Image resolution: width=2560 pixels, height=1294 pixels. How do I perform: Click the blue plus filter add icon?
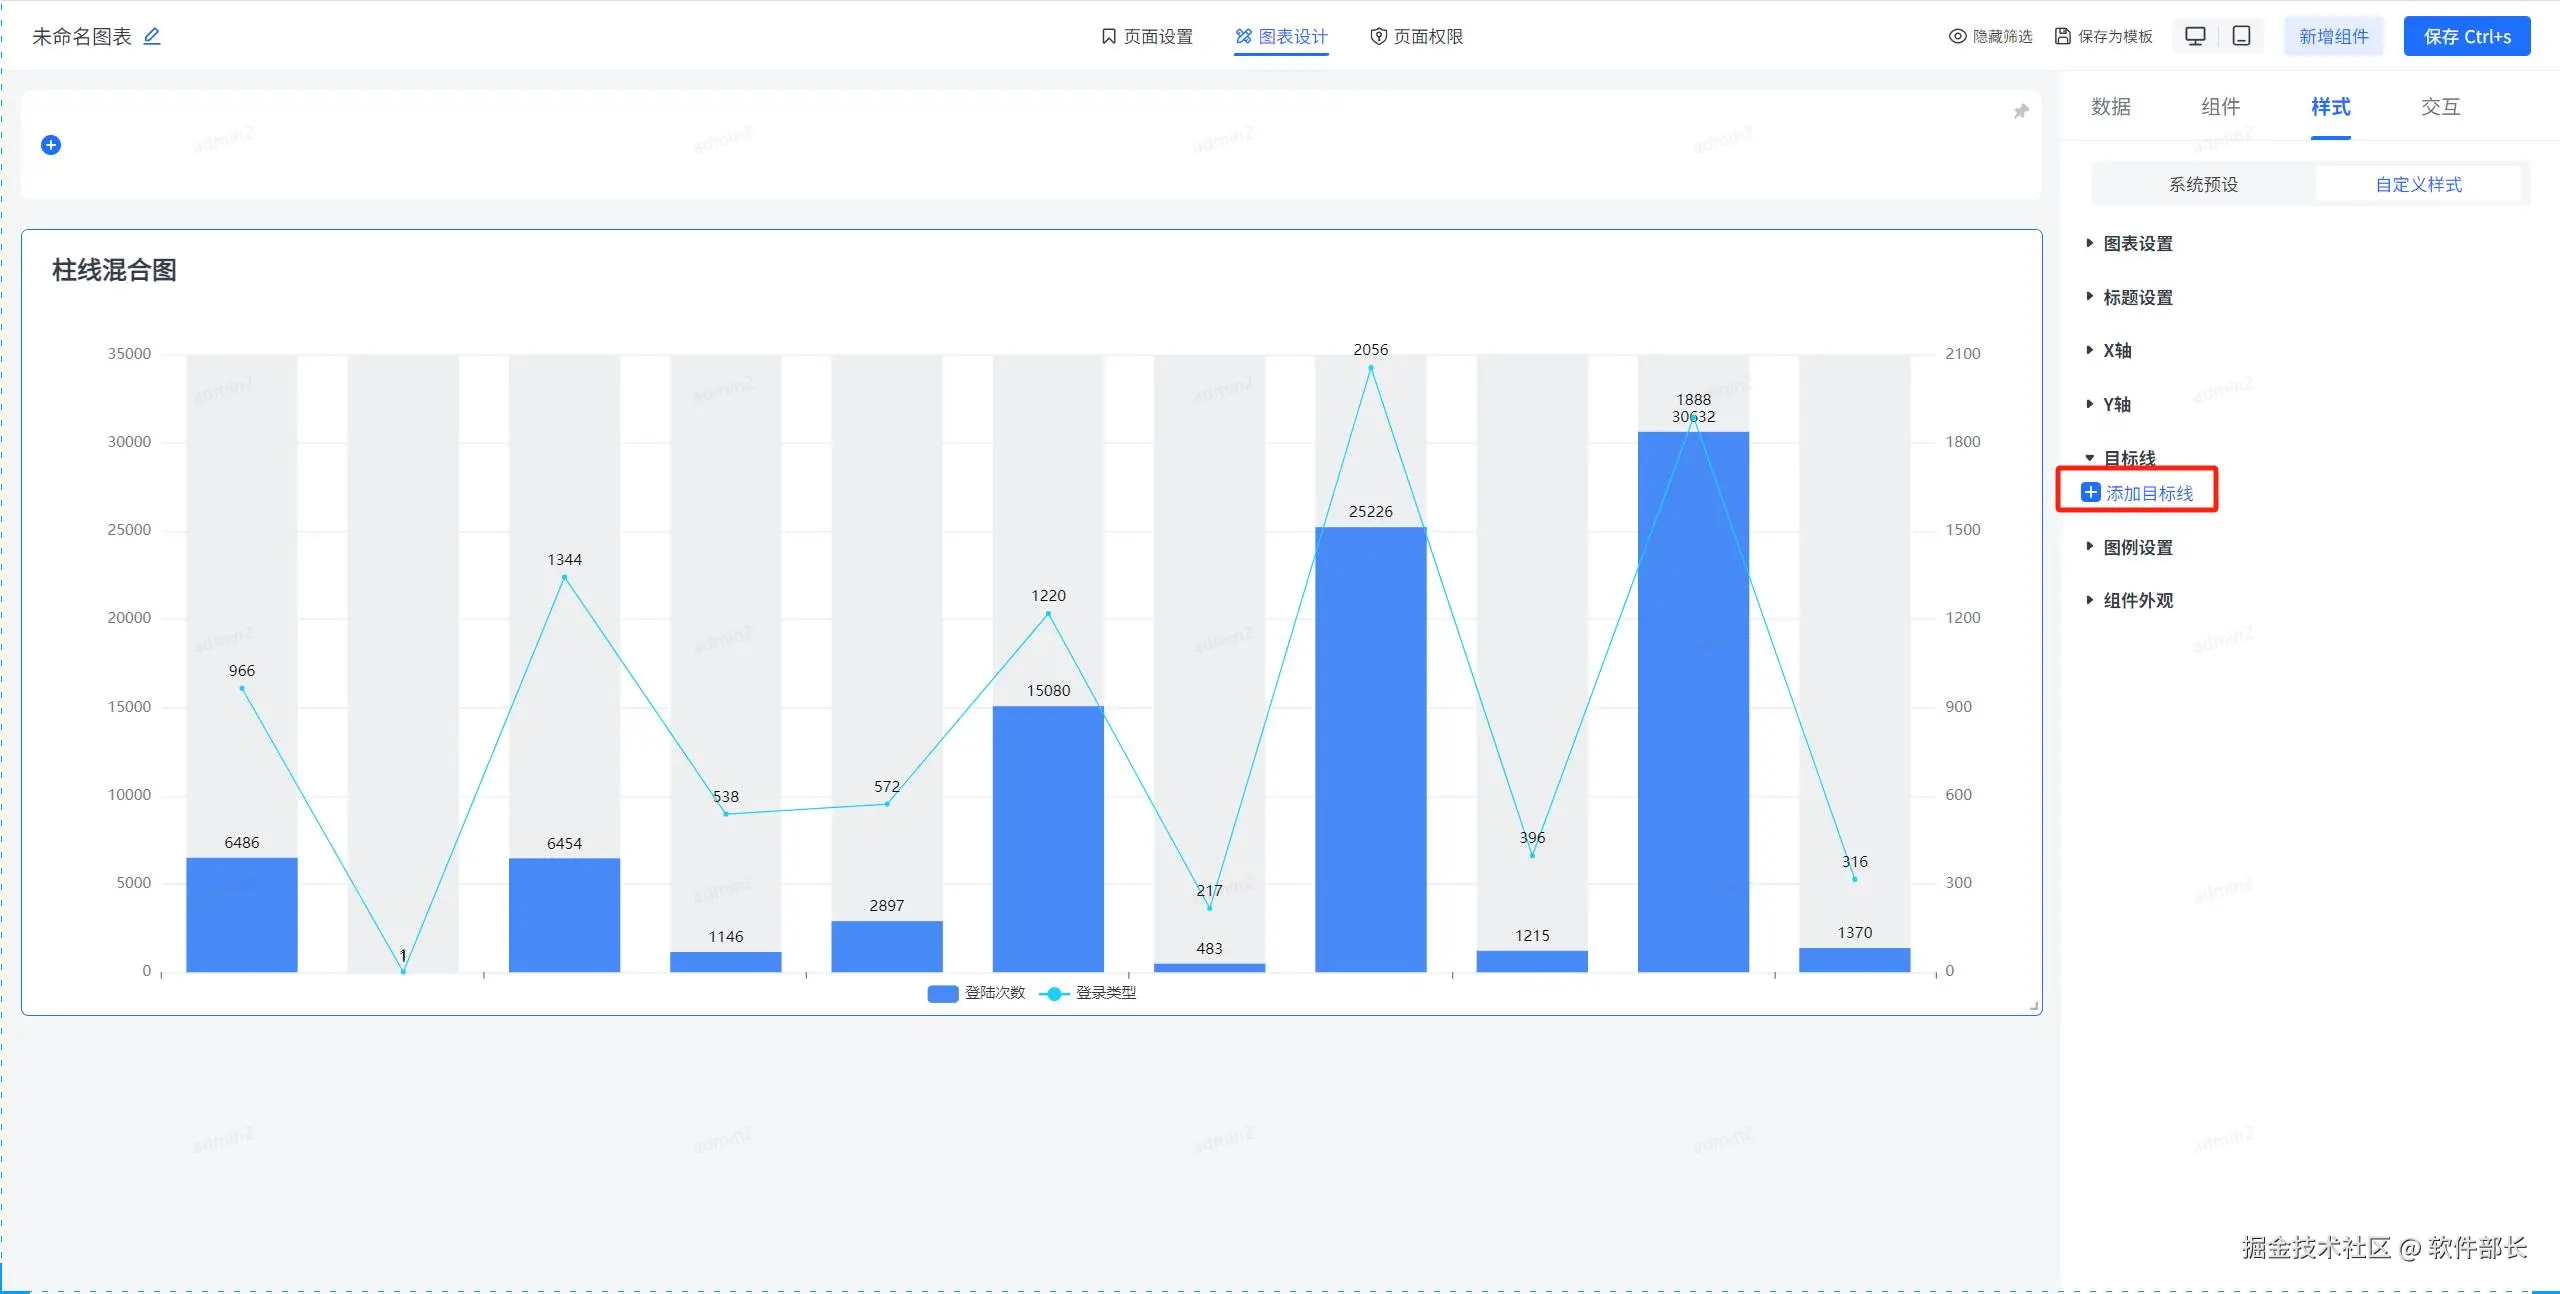tap(51, 145)
